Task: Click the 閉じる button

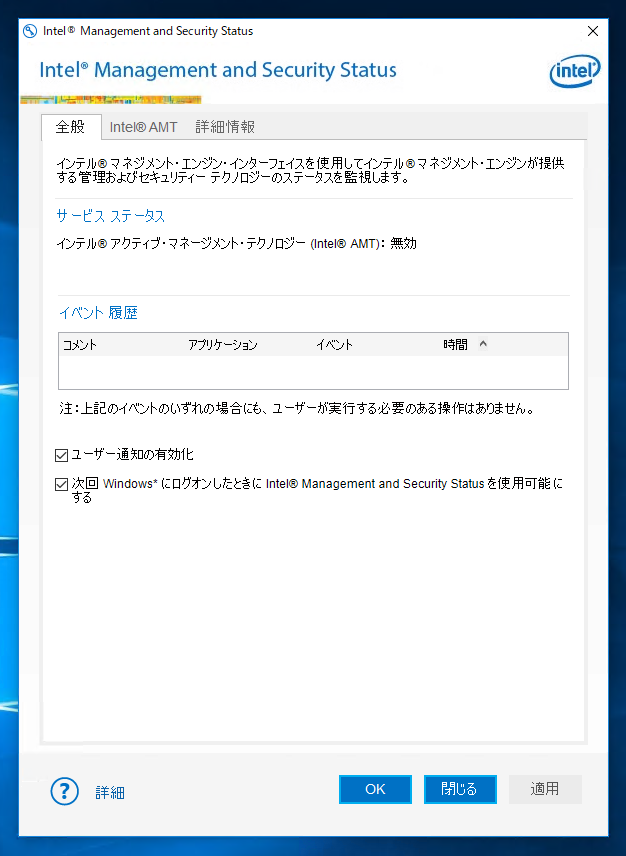Action: [460, 789]
